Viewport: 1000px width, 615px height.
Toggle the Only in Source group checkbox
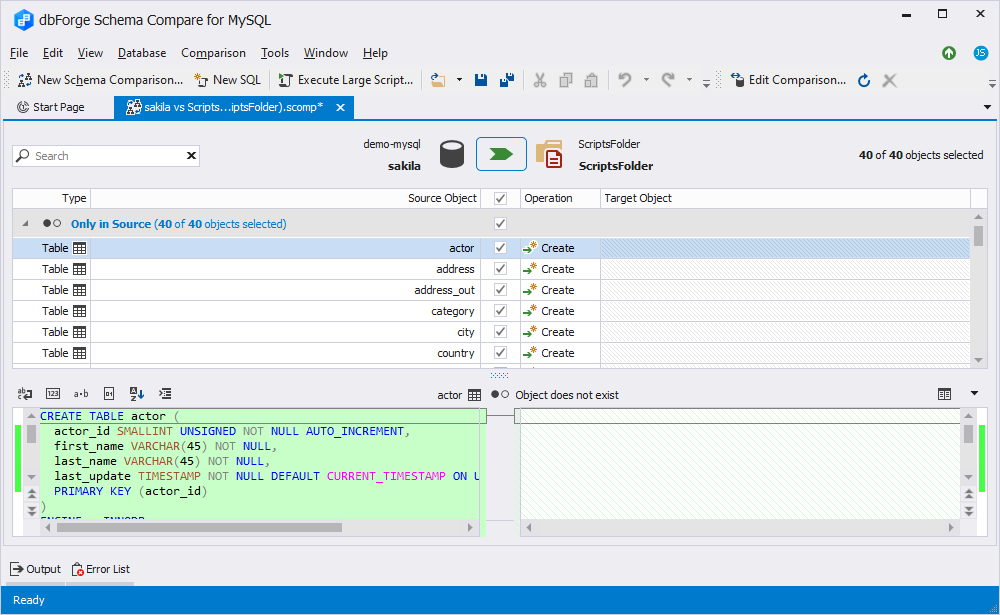click(x=501, y=223)
